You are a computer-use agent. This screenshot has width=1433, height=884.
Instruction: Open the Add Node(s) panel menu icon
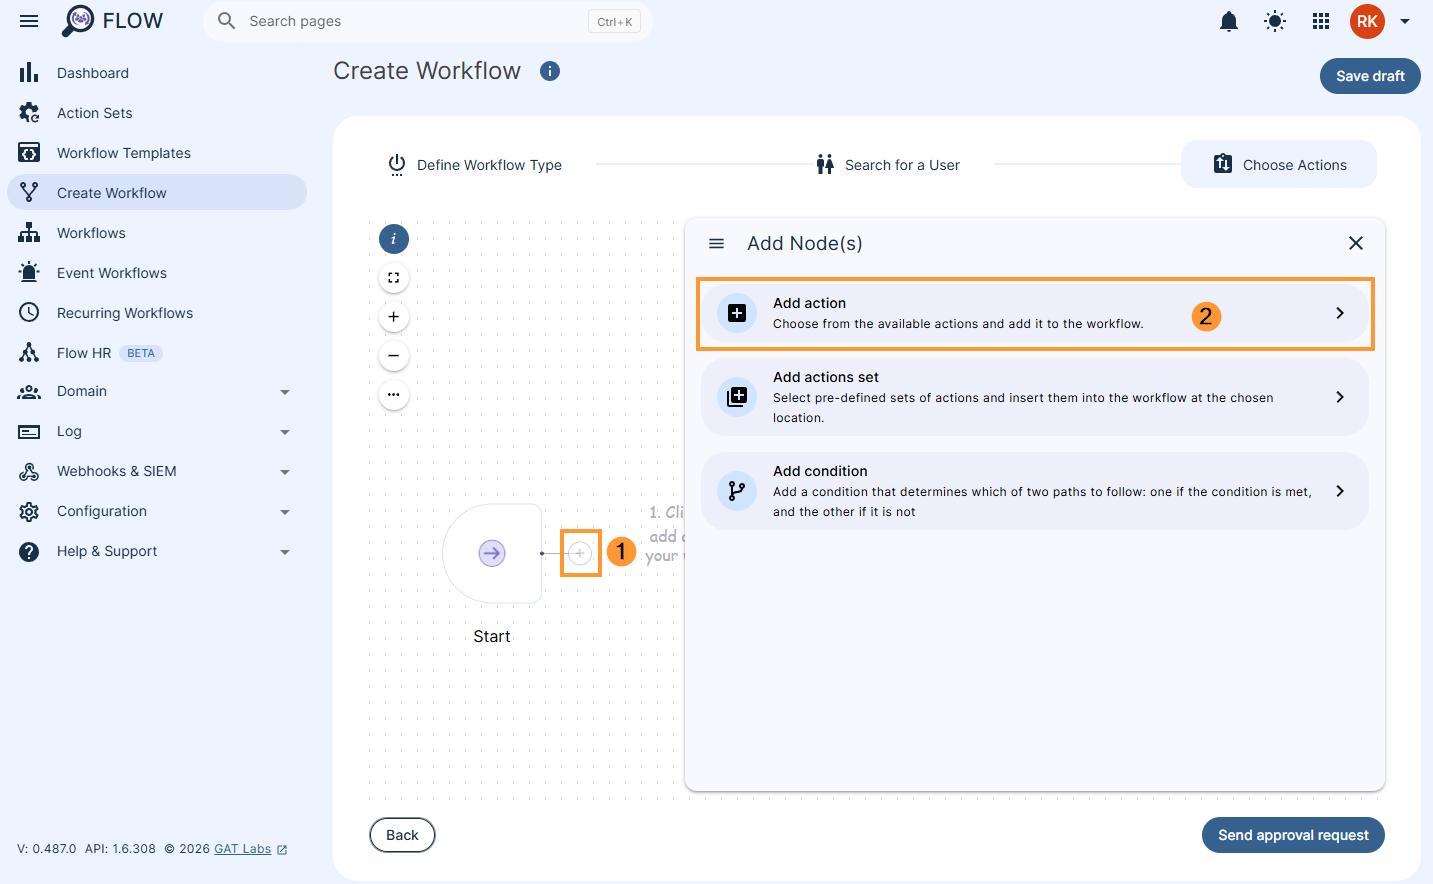(716, 243)
